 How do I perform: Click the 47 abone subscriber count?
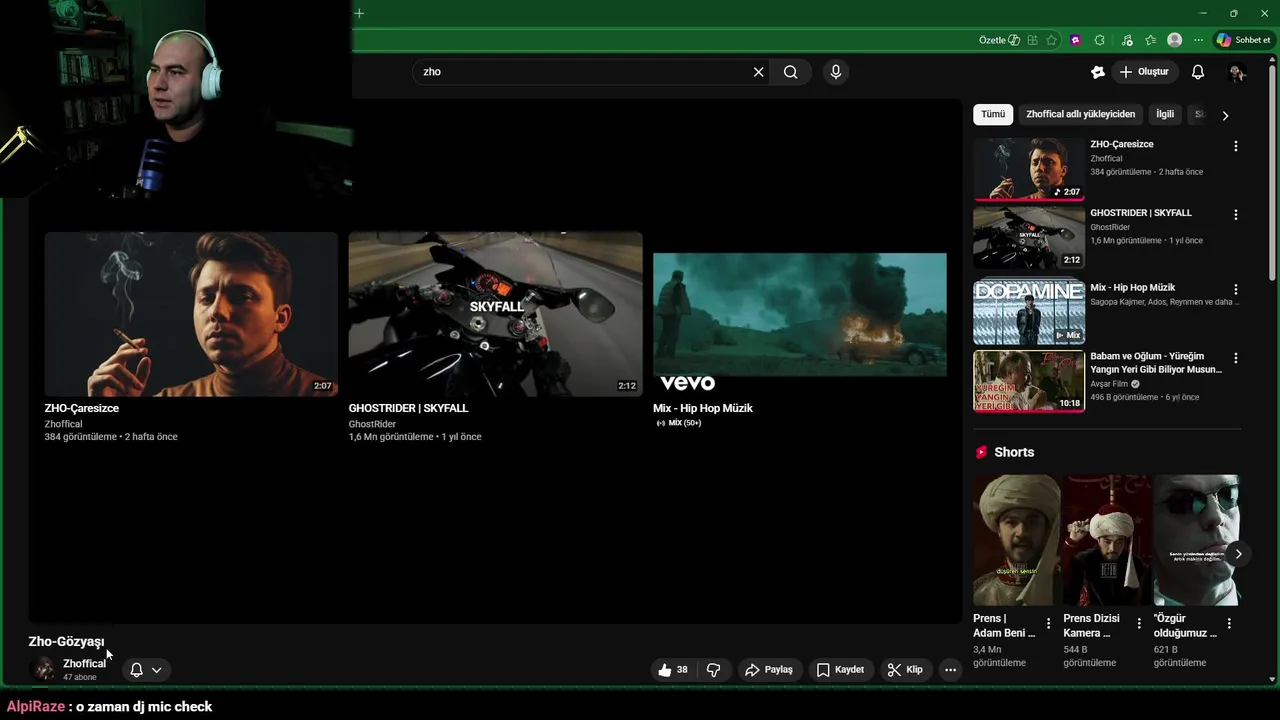tap(80, 678)
